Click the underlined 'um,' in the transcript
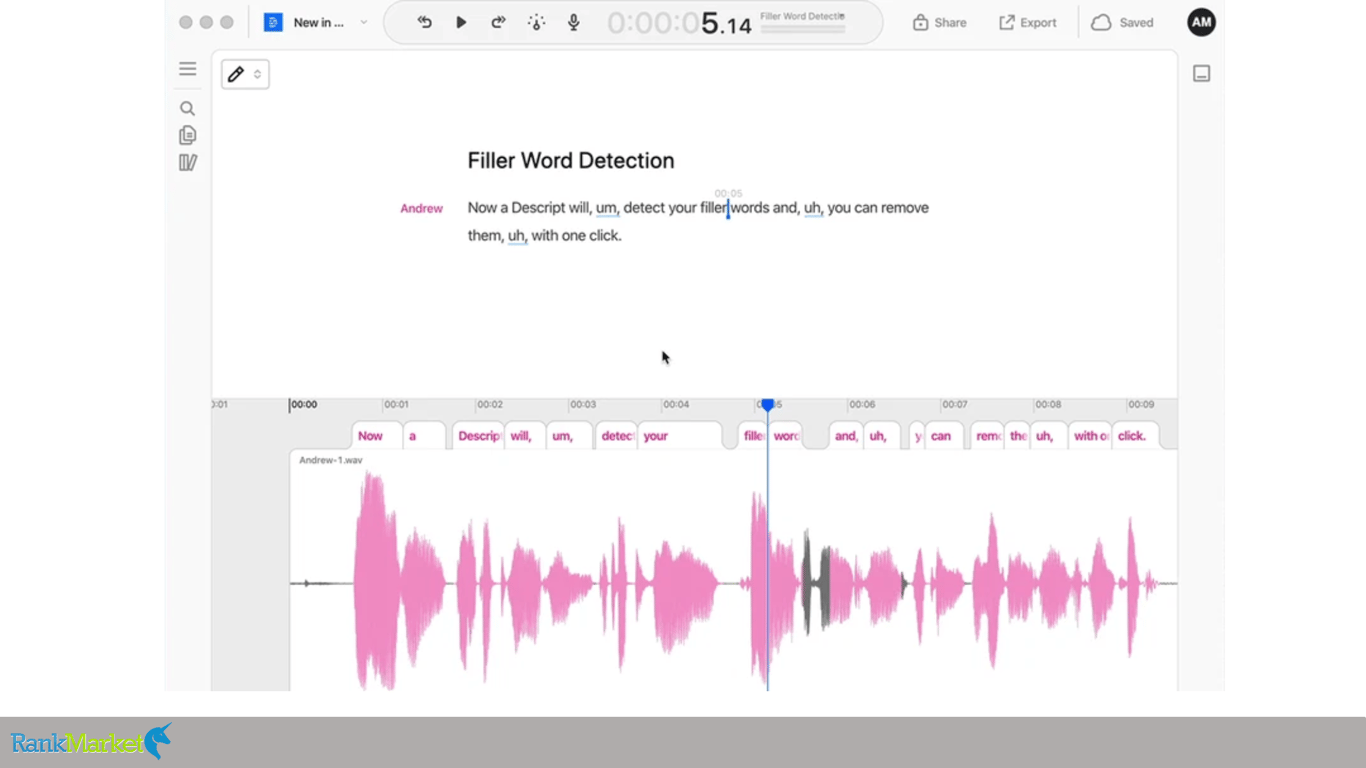 608,208
